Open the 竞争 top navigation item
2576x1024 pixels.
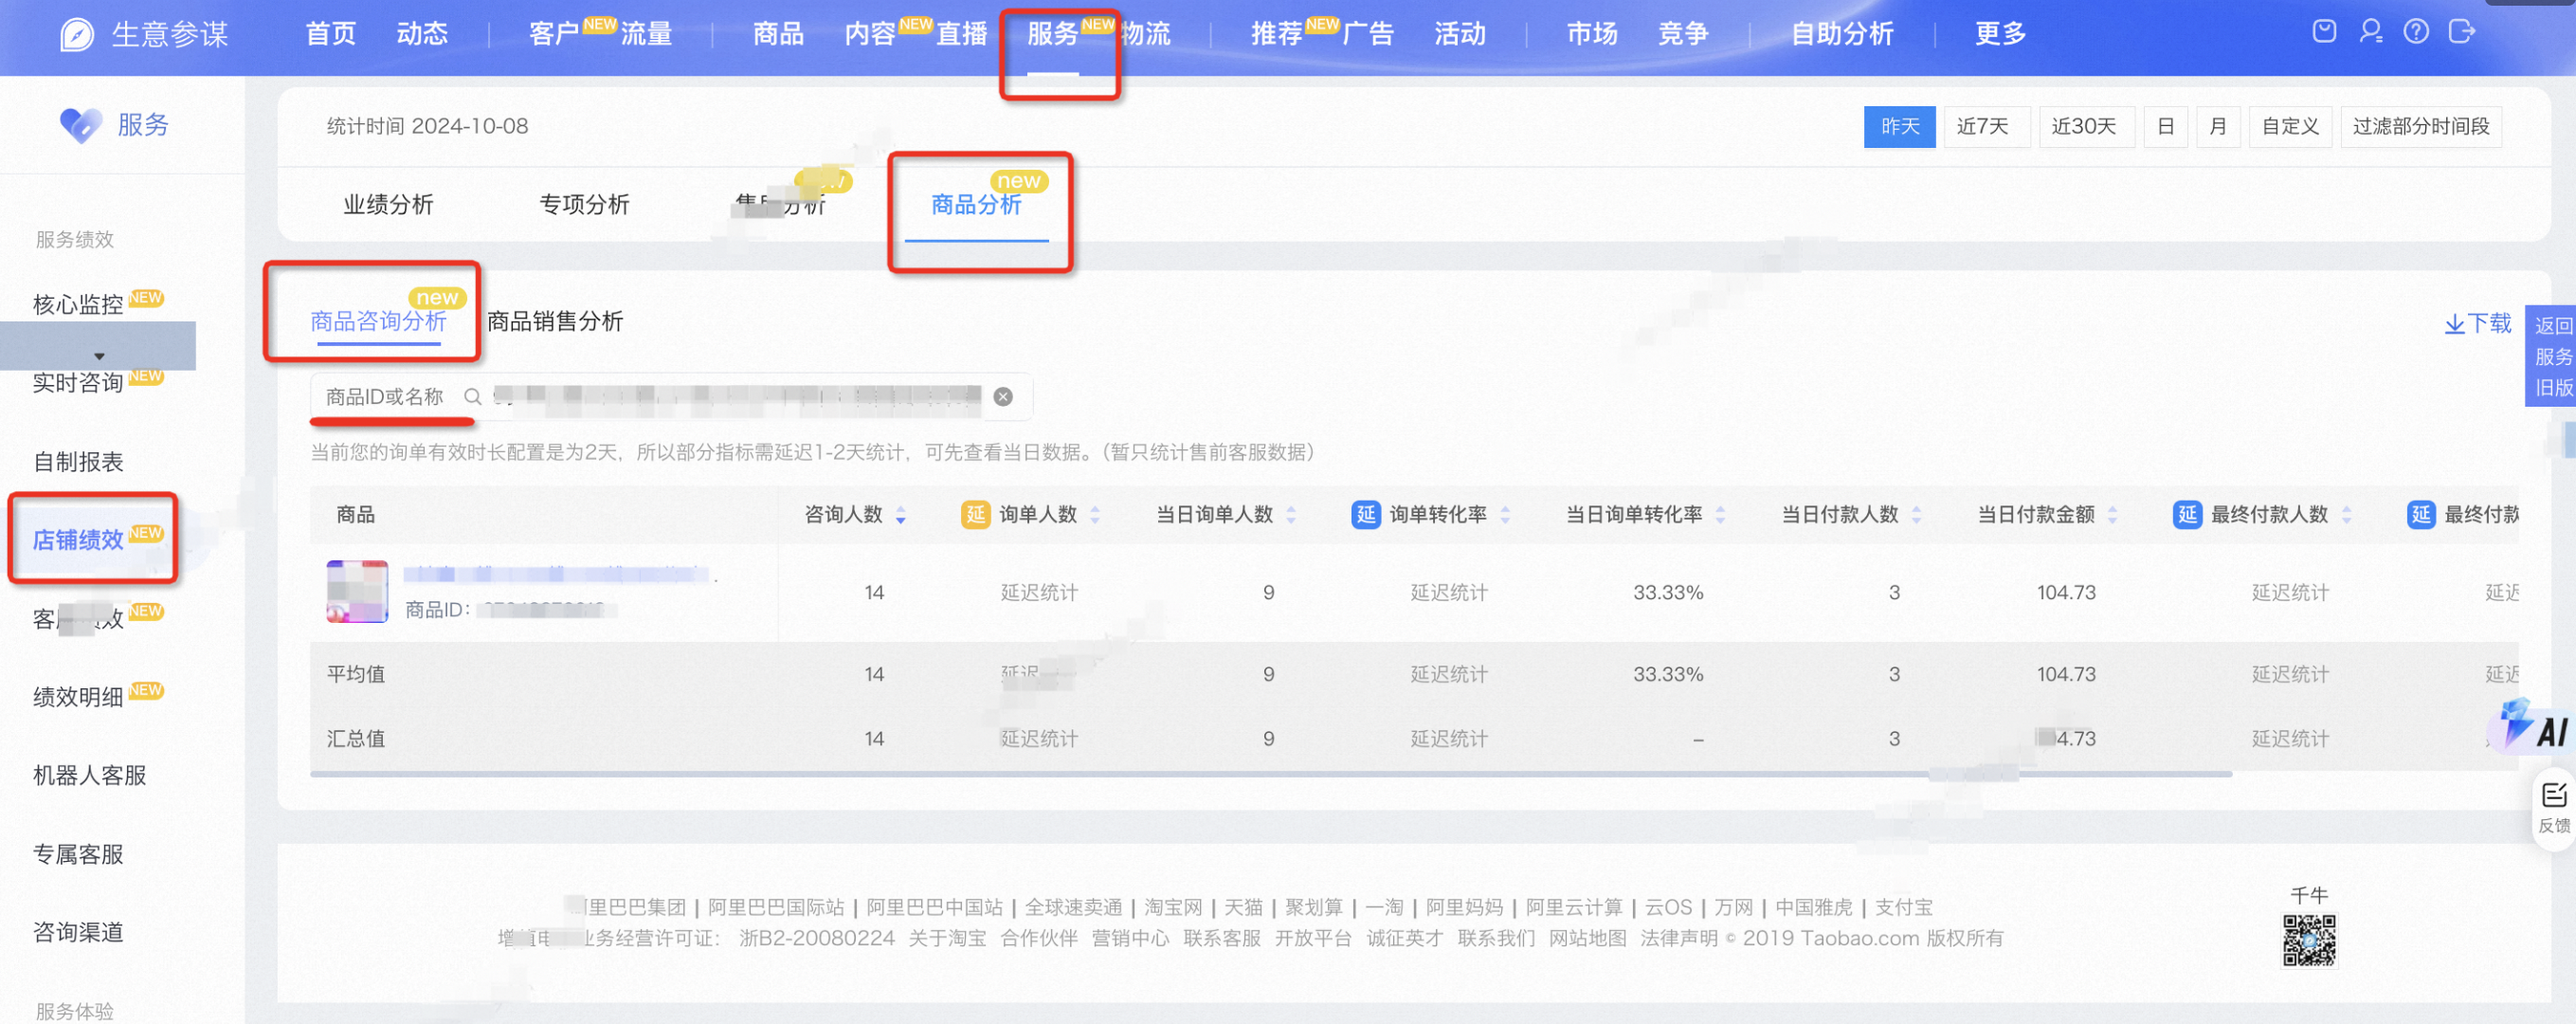pos(1683,34)
